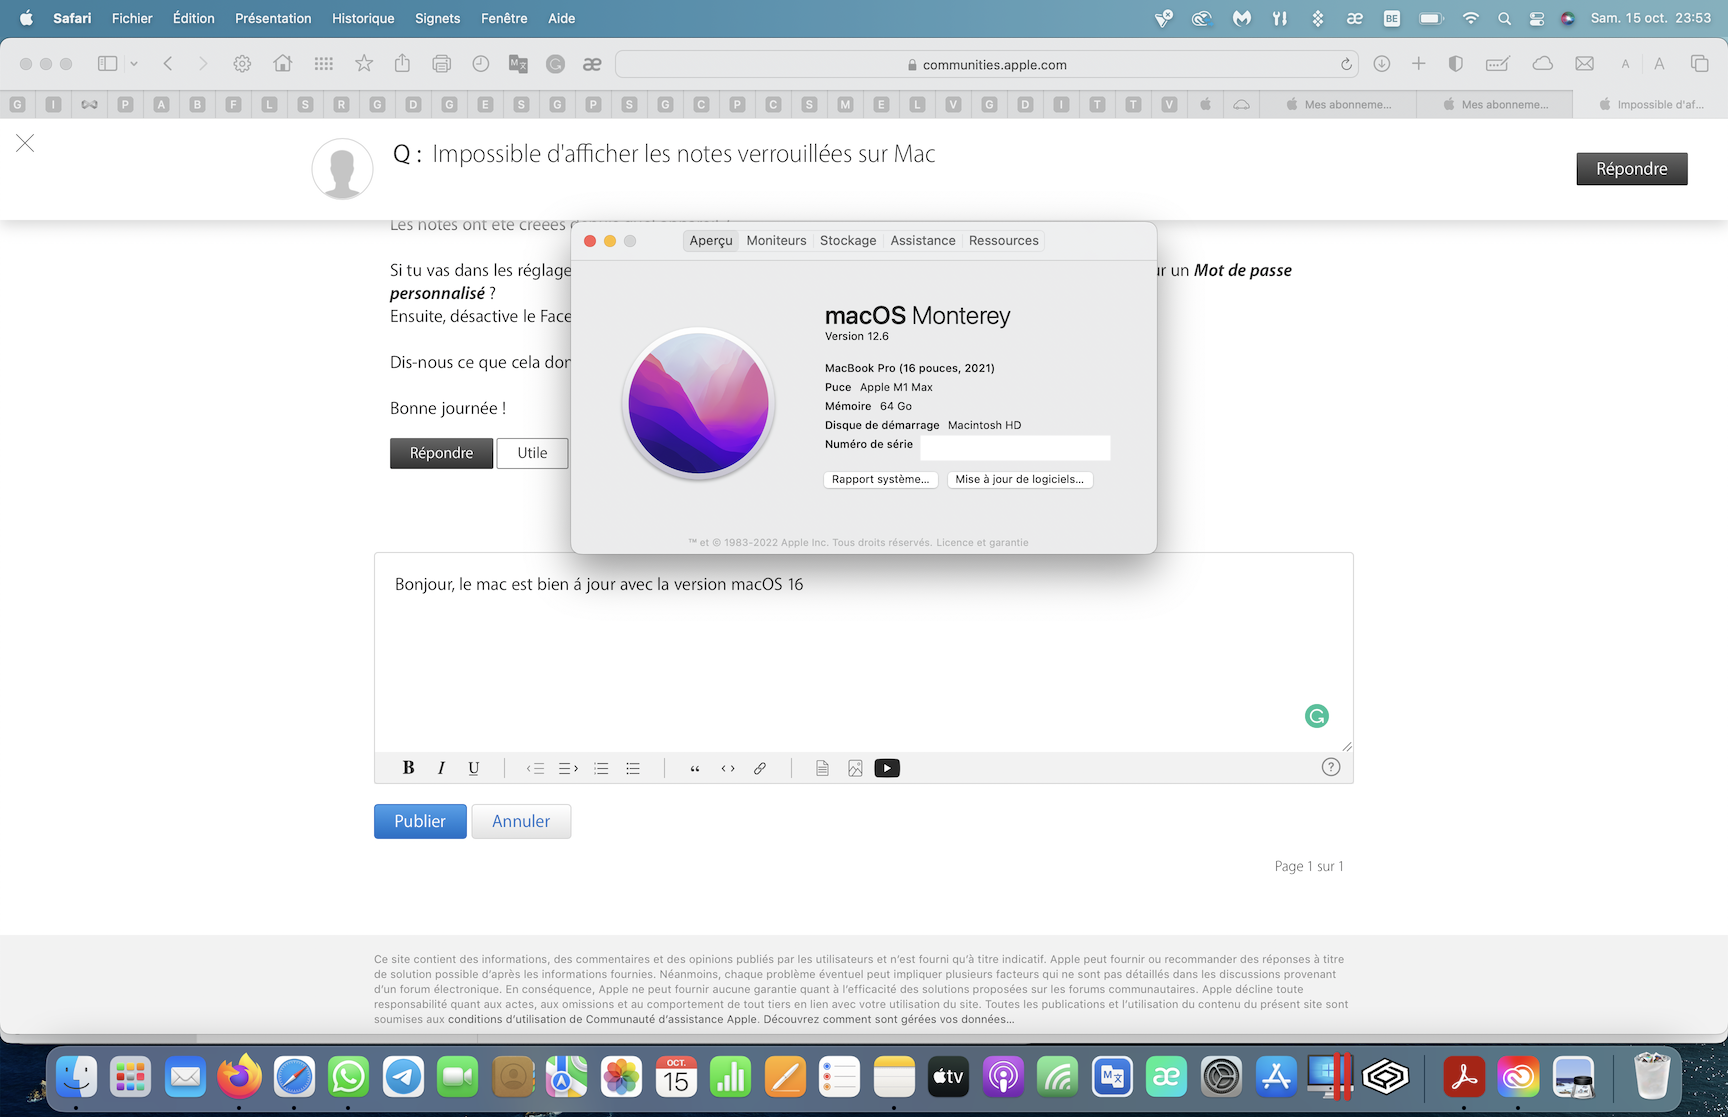Cancel the reply with Annuler

[521, 821]
